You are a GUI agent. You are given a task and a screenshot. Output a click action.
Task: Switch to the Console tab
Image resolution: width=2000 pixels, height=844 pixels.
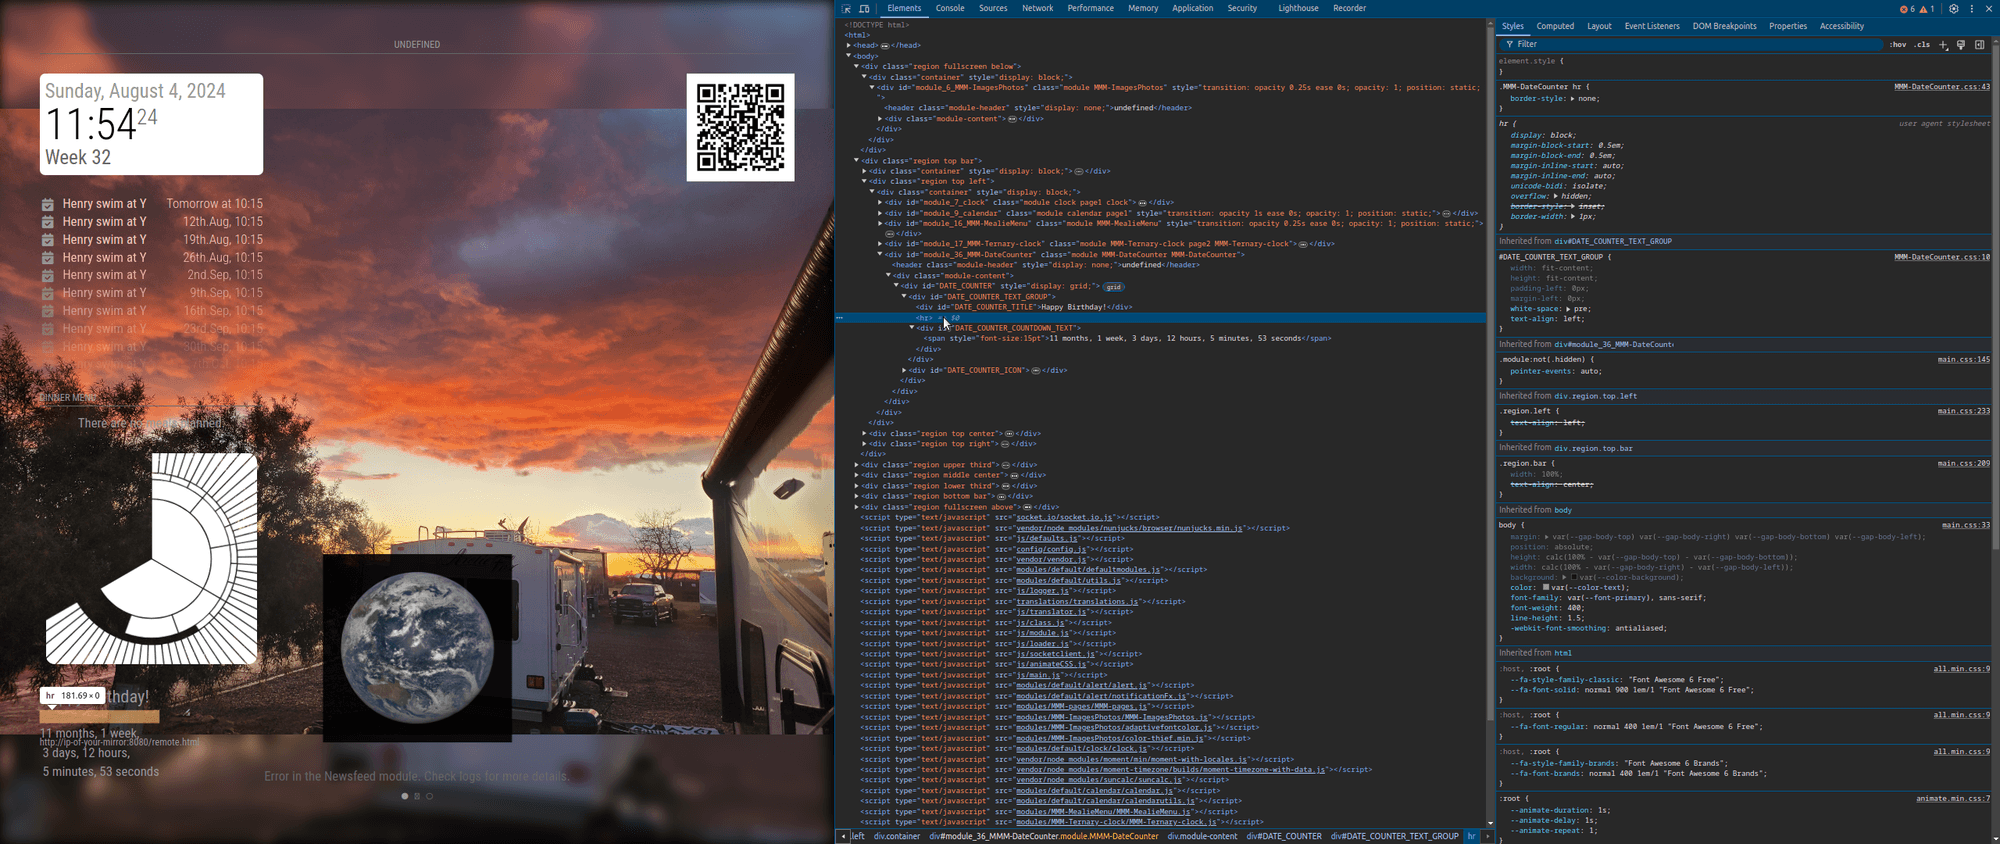click(950, 8)
